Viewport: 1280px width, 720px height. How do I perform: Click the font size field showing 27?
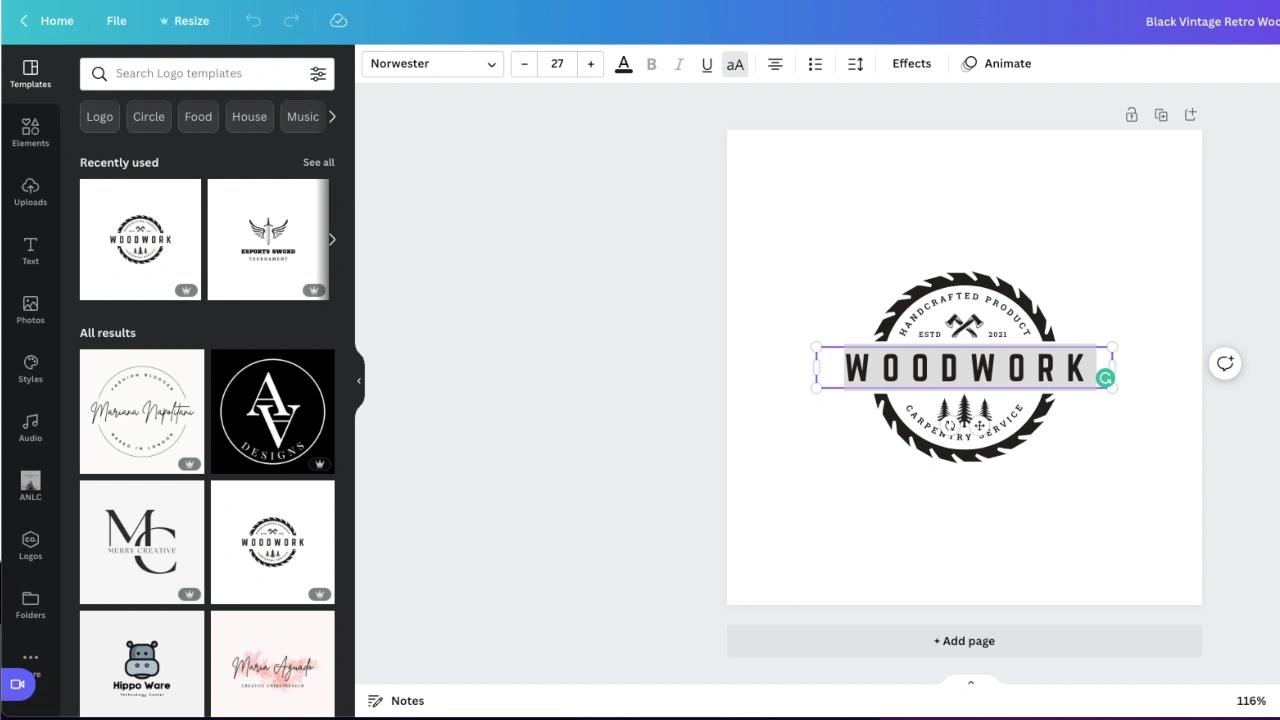pos(557,64)
